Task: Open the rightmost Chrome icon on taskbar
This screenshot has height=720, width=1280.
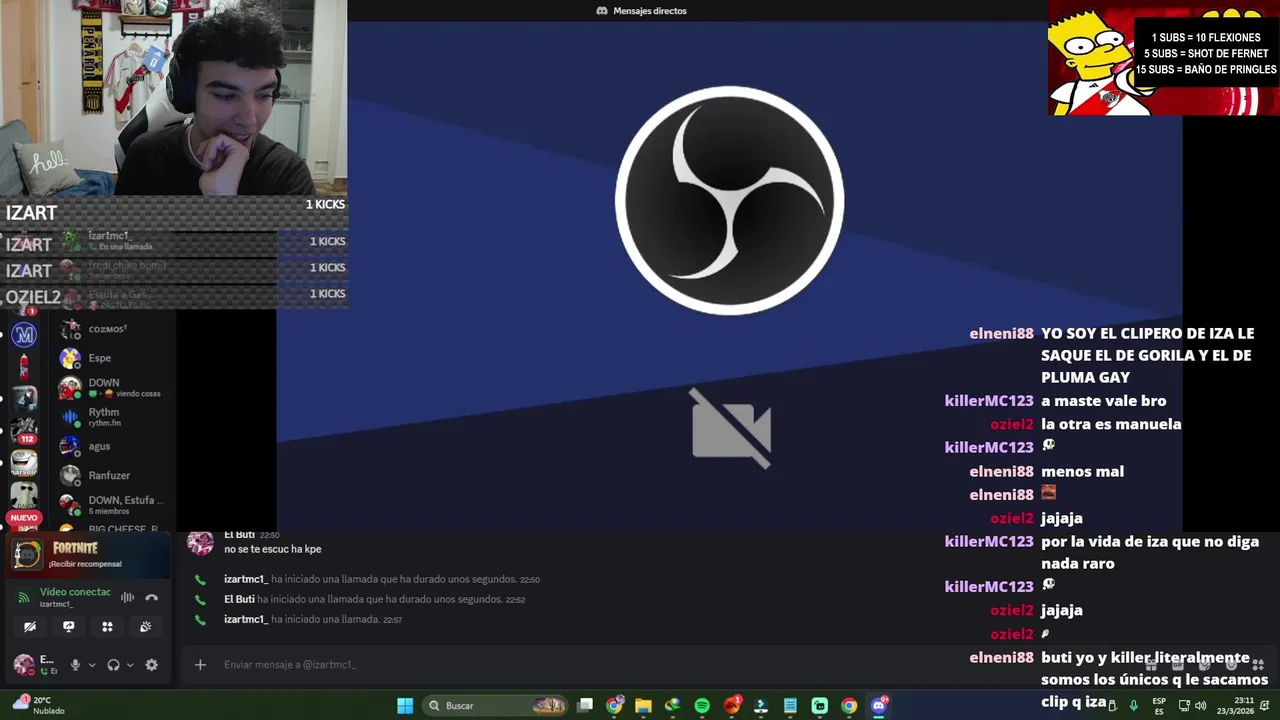Action: click(849, 706)
